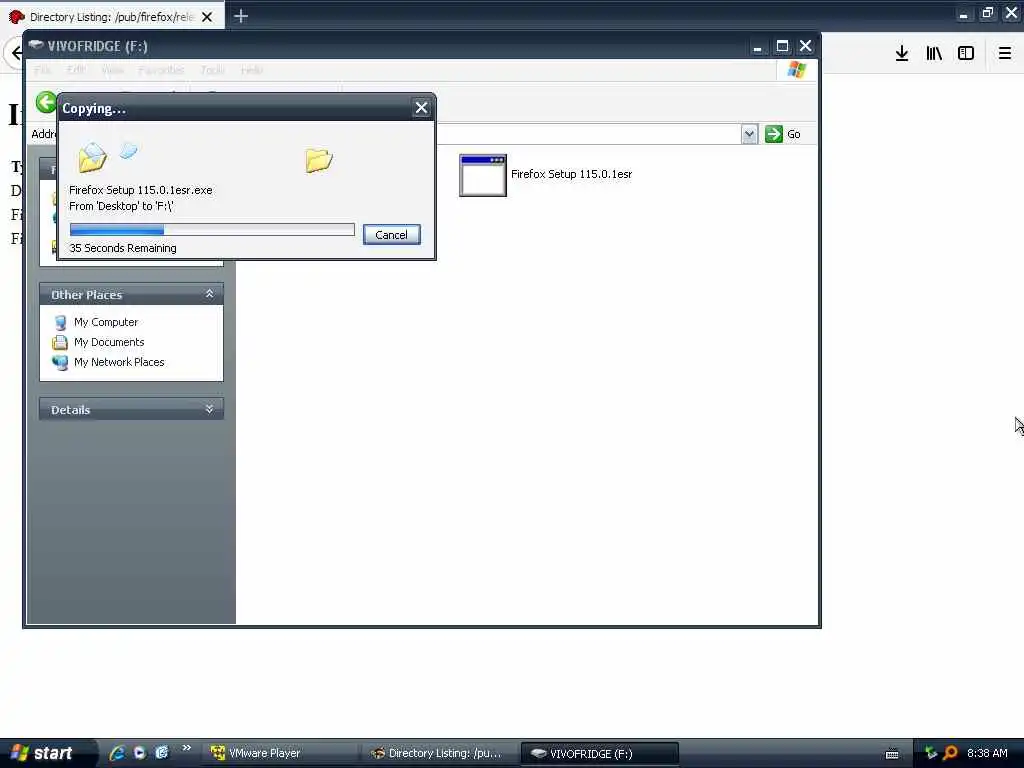1024x768 pixels.
Task: Click the Explorer address input field
Action: point(588,134)
